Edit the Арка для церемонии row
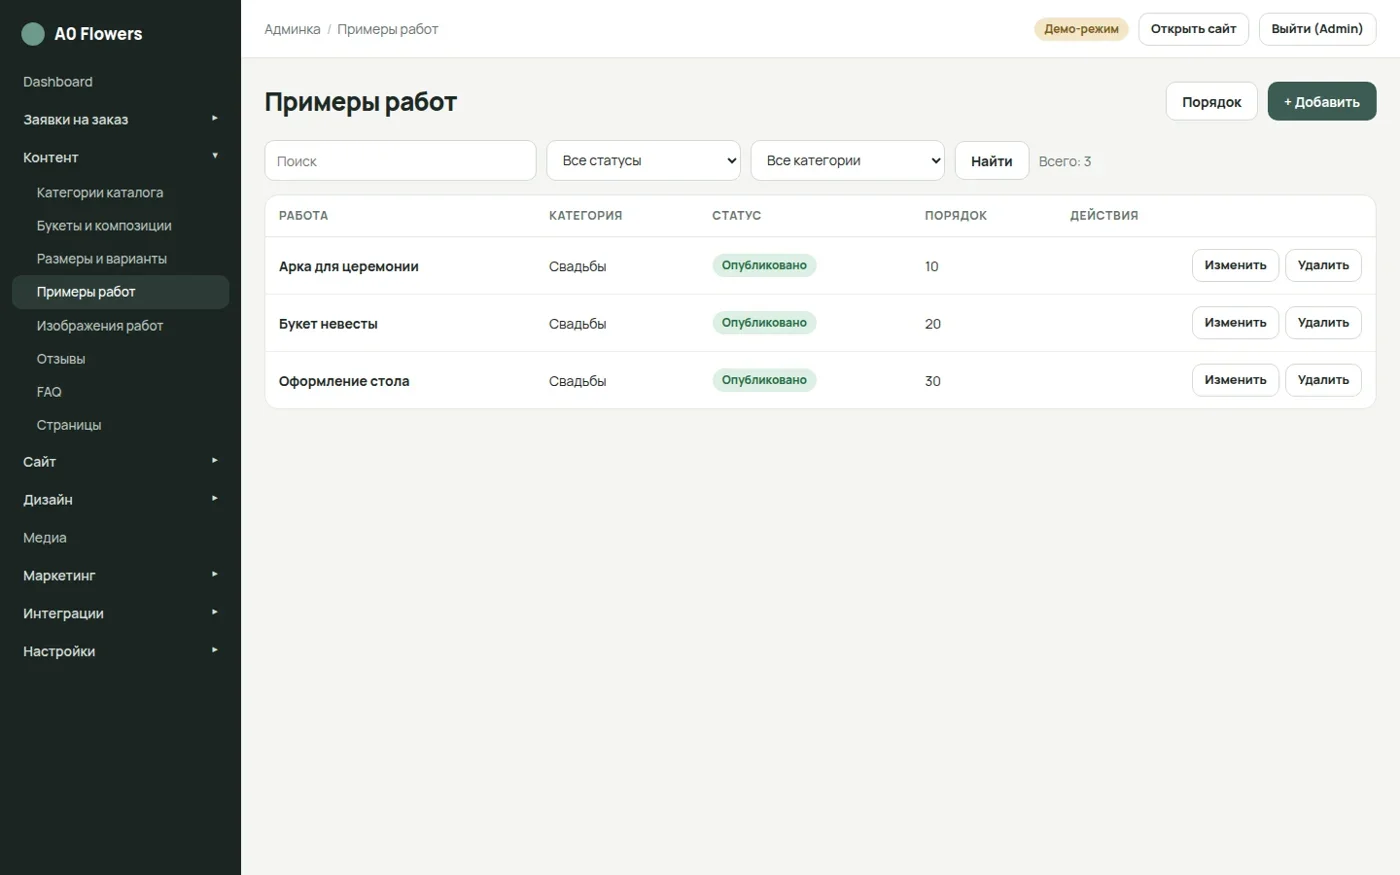1400x875 pixels. click(1235, 266)
